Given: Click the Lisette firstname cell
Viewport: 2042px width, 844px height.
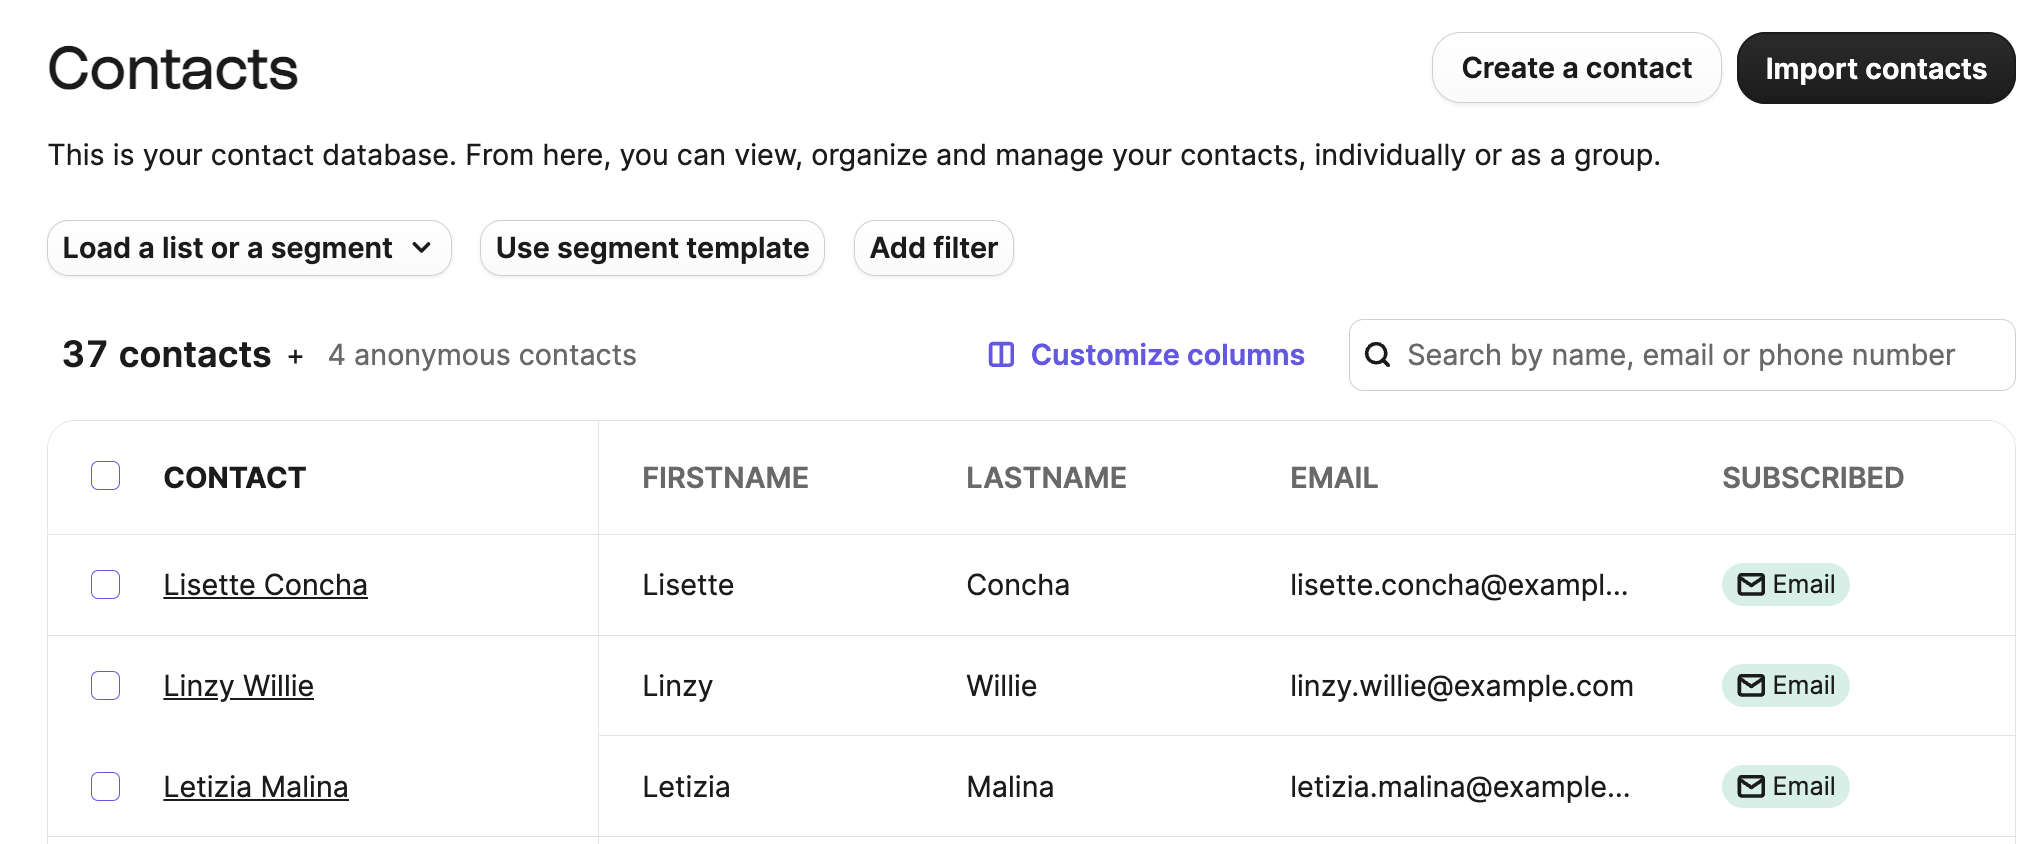Looking at the screenshot, I should pos(688,585).
